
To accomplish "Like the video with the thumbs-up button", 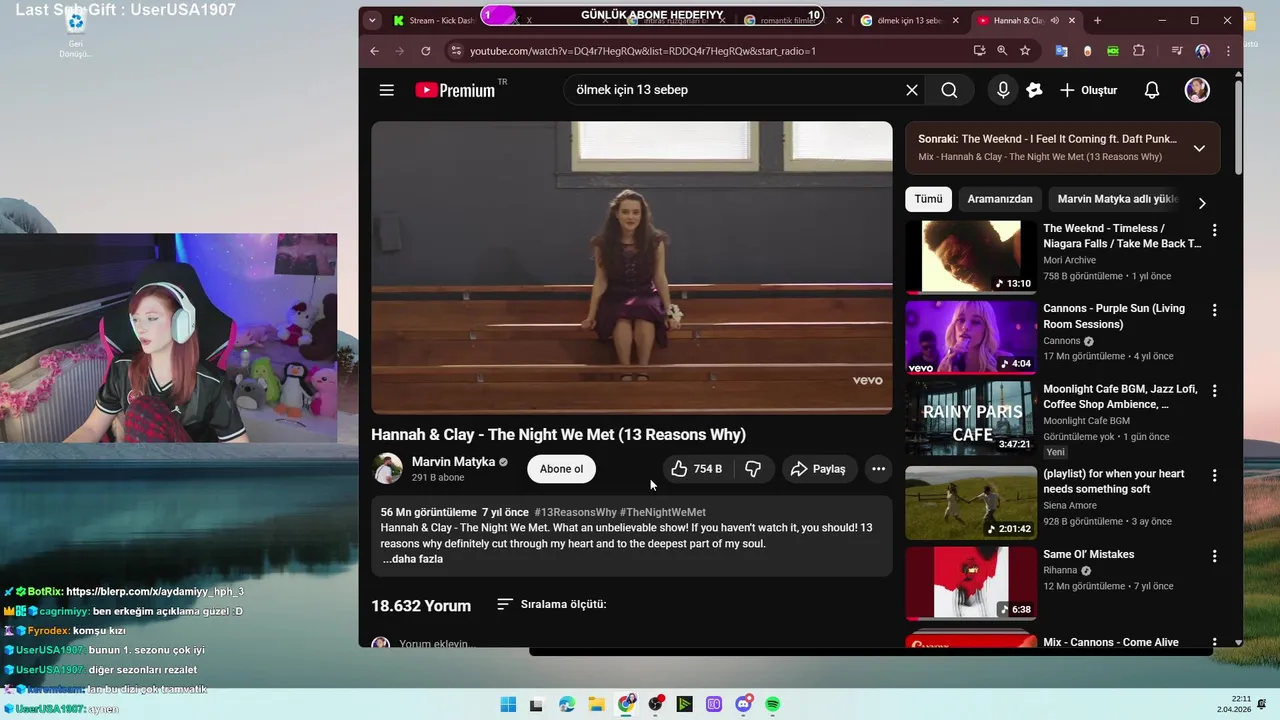I will pos(697,469).
